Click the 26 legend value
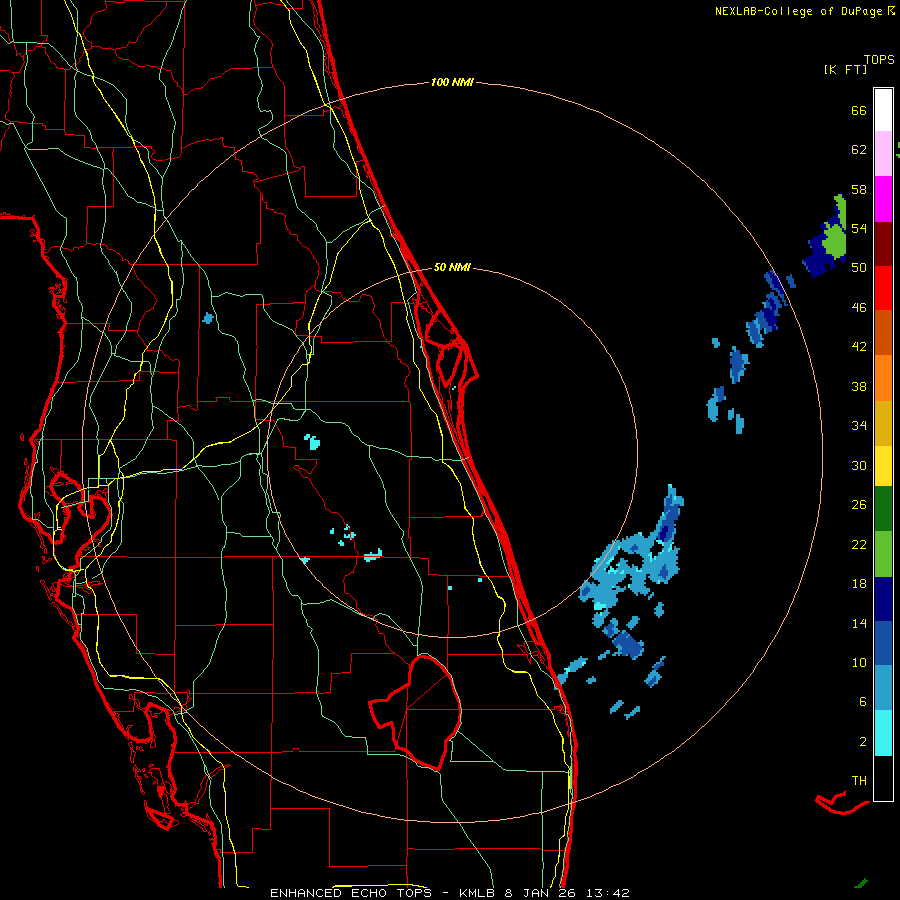The height and width of the screenshot is (900, 900). (859, 505)
